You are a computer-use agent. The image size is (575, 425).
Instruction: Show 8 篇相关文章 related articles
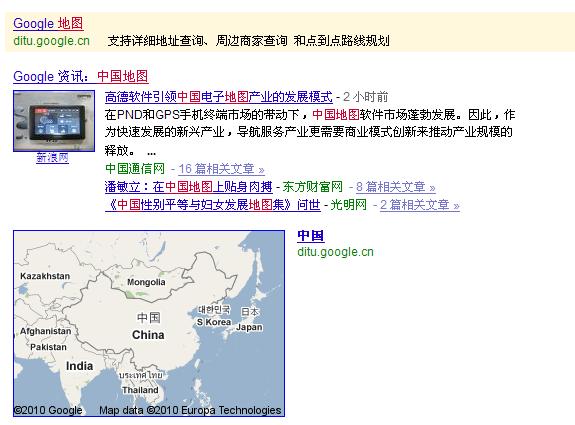(396, 187)
